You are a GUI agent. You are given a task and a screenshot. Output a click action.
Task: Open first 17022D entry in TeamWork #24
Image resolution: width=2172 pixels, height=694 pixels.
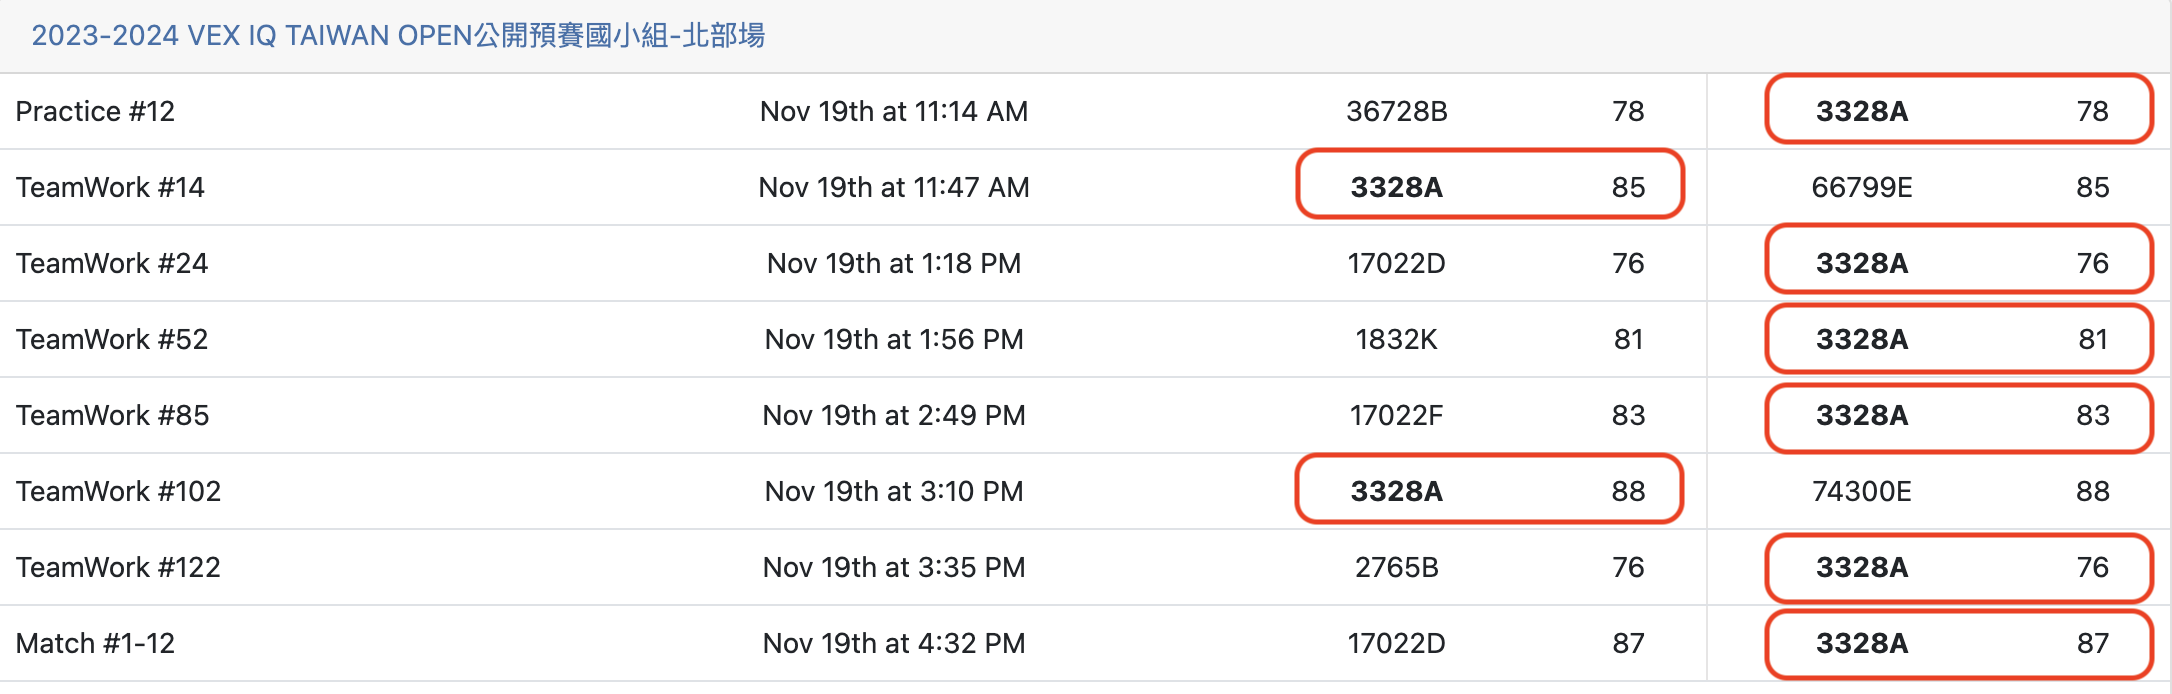[1396, 263]
